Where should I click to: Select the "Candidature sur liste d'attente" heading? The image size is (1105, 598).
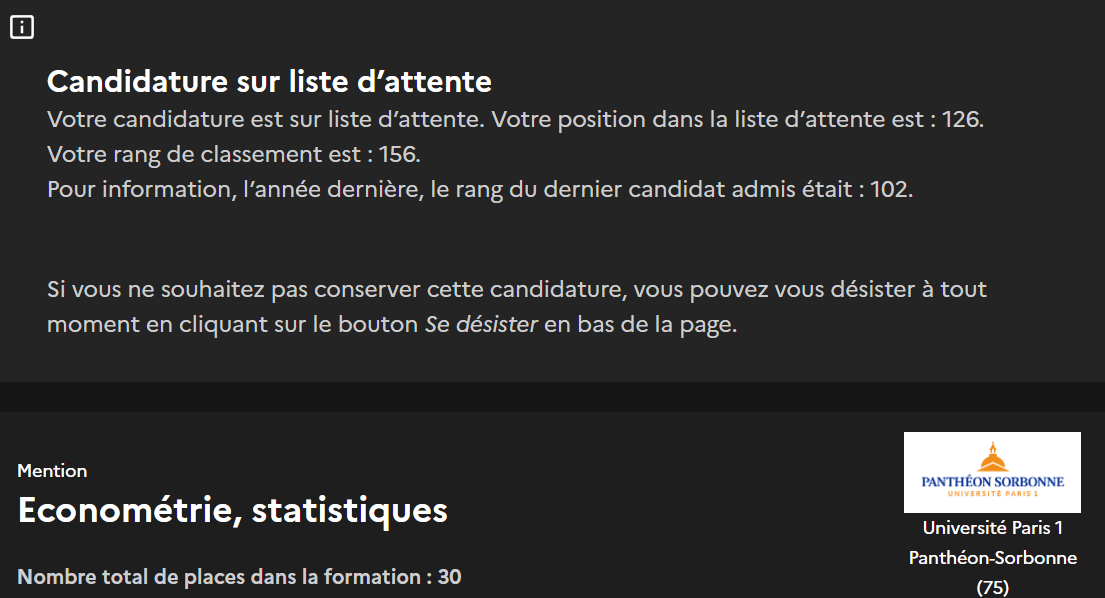[x=269, y=81]
